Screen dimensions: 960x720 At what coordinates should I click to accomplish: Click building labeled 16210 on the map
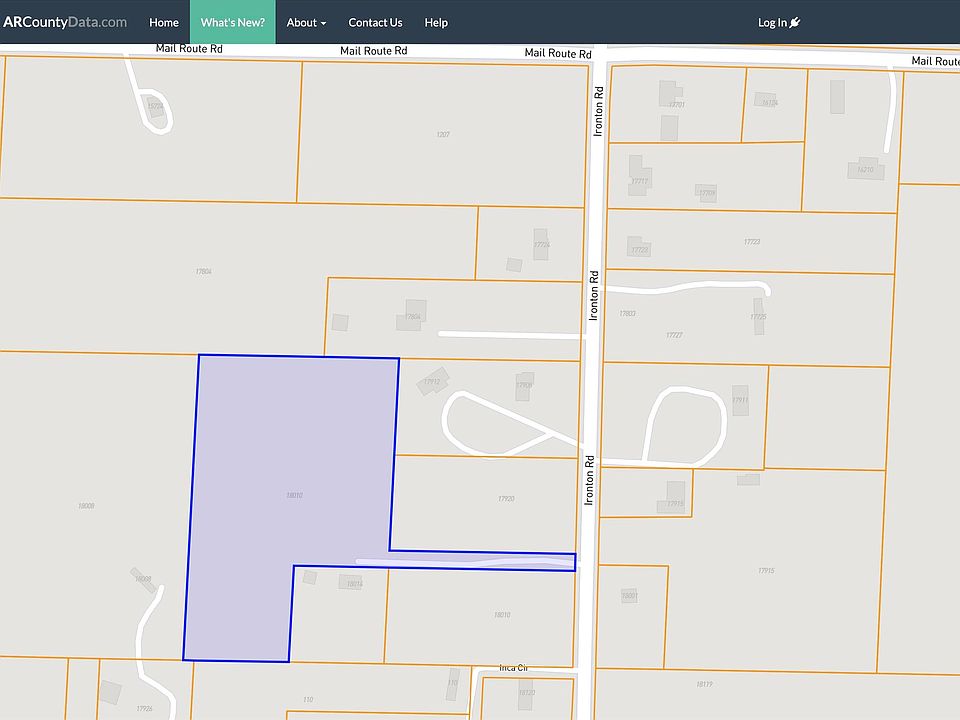866,168
